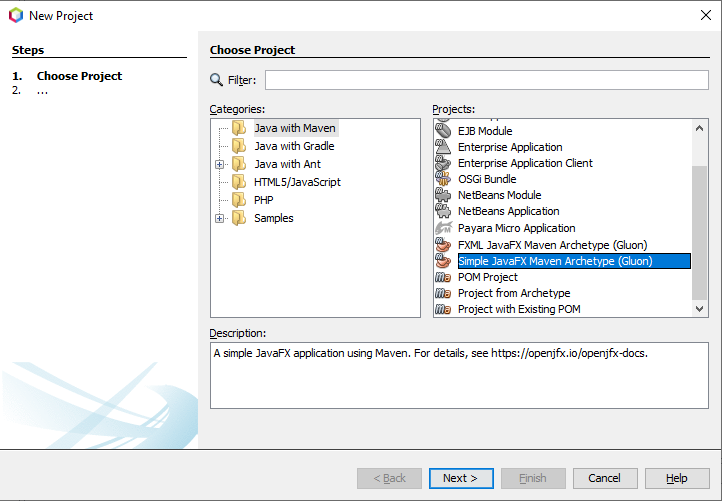The height and width of the screenshot is (502, 725).
Task: Choose the HTML5/JavaScript category
Action: [297, 182]
